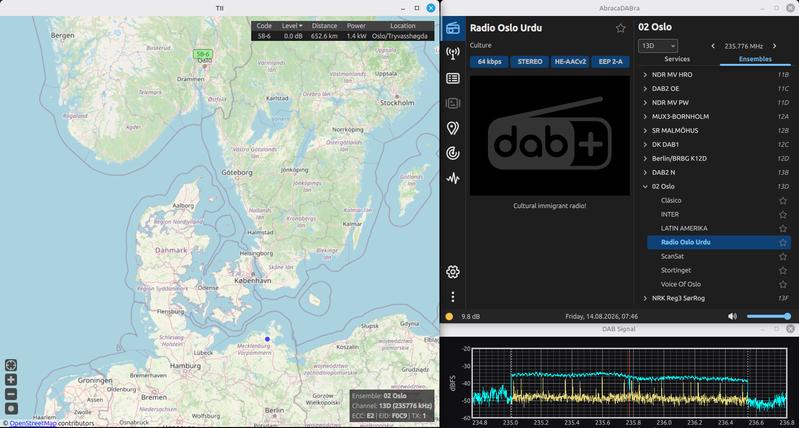Click the 58-6 transmitter marker on map
Viewport: 799px width, 428px height.
[x=202, y=54]
